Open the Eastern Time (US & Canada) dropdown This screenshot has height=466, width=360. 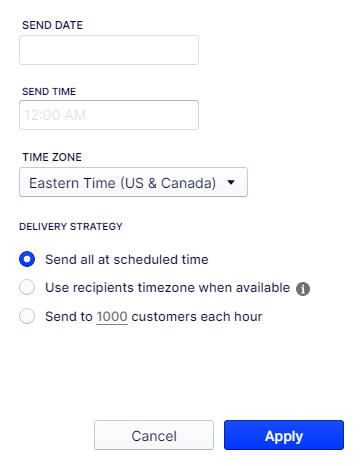coord(133,182)
